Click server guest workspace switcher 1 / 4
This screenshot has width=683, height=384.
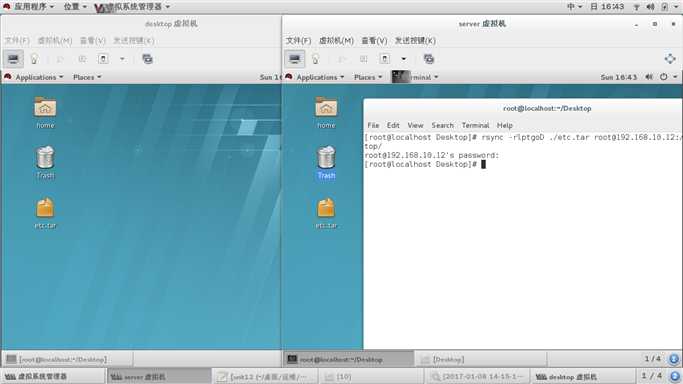[653, 359]
